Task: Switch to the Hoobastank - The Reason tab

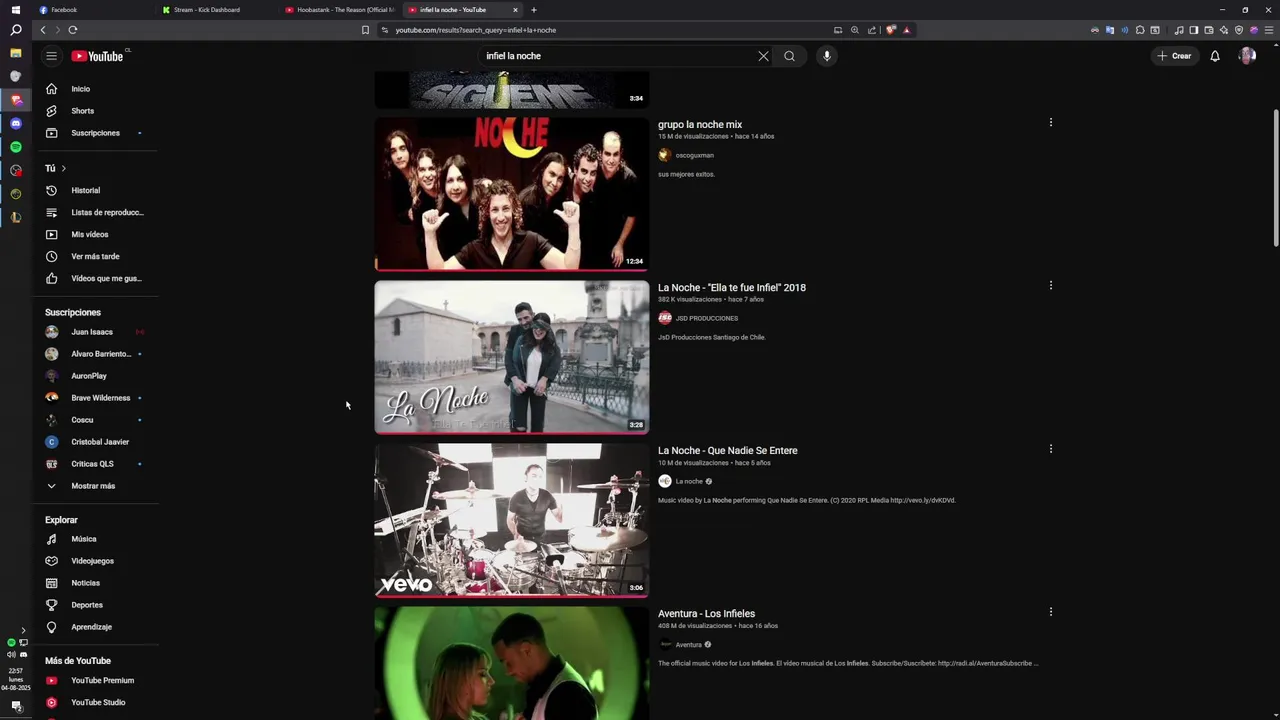Action: pos(340,10)
